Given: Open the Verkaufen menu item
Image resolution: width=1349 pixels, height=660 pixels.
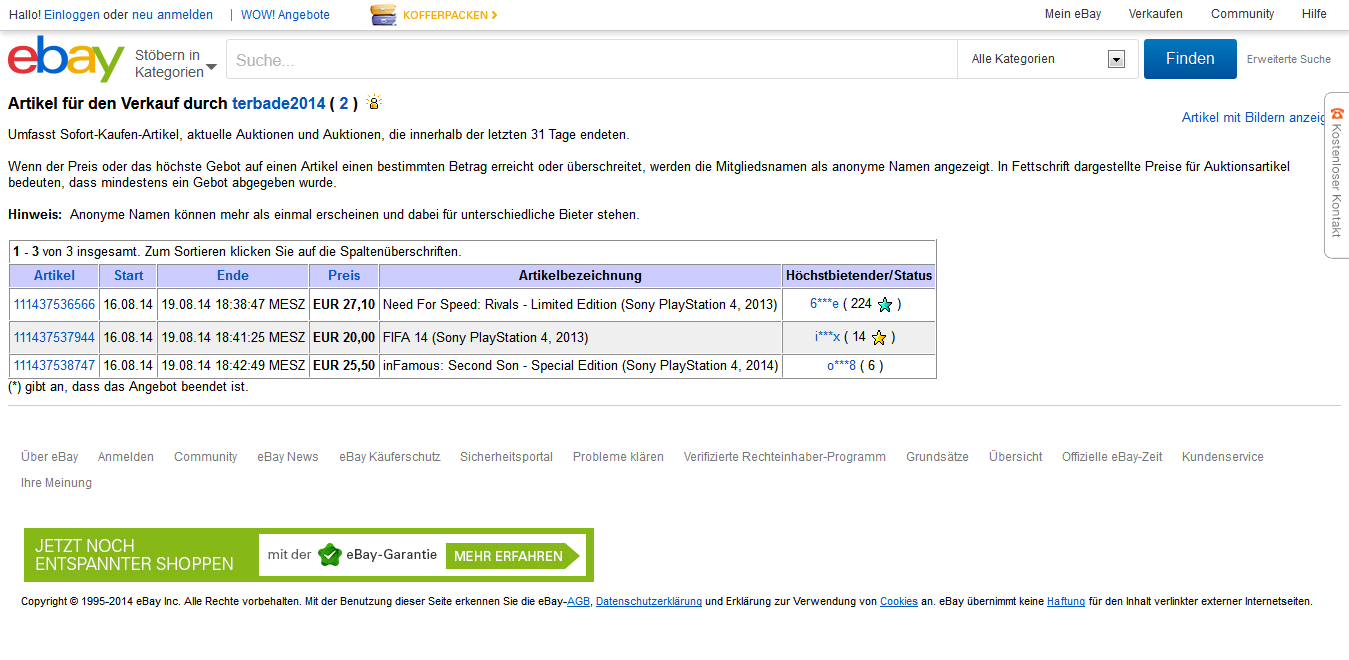Looking at the screenshot, I should point(1155,14).
